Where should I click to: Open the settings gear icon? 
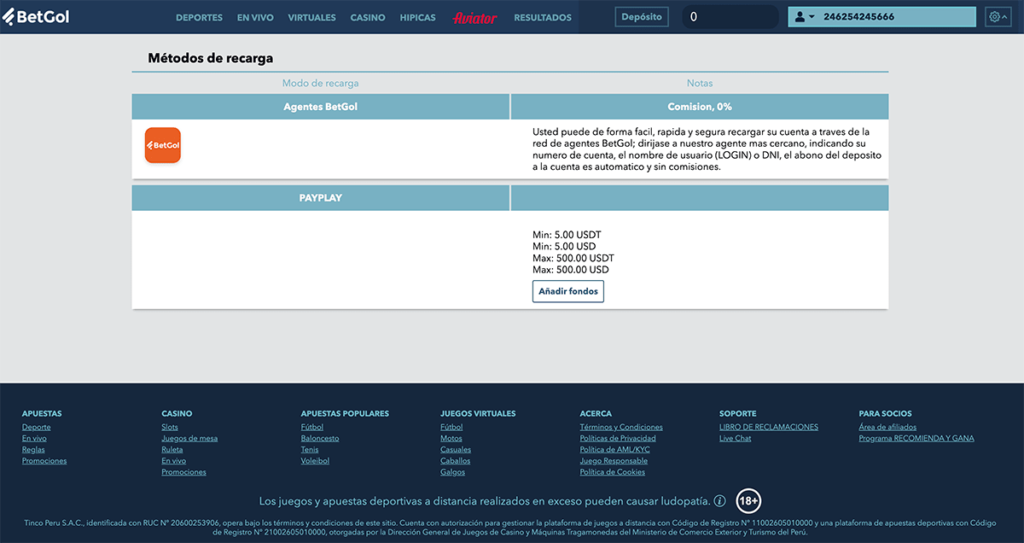994,17
